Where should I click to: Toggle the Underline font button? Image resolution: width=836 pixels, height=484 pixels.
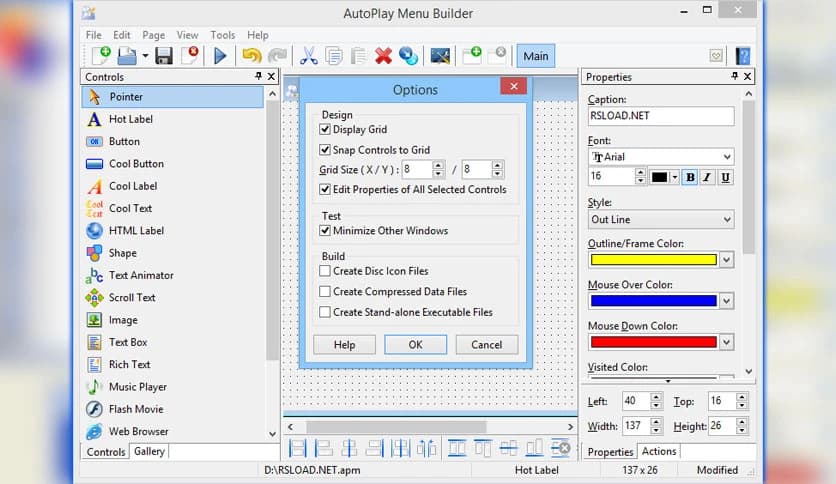pos(726,178)
